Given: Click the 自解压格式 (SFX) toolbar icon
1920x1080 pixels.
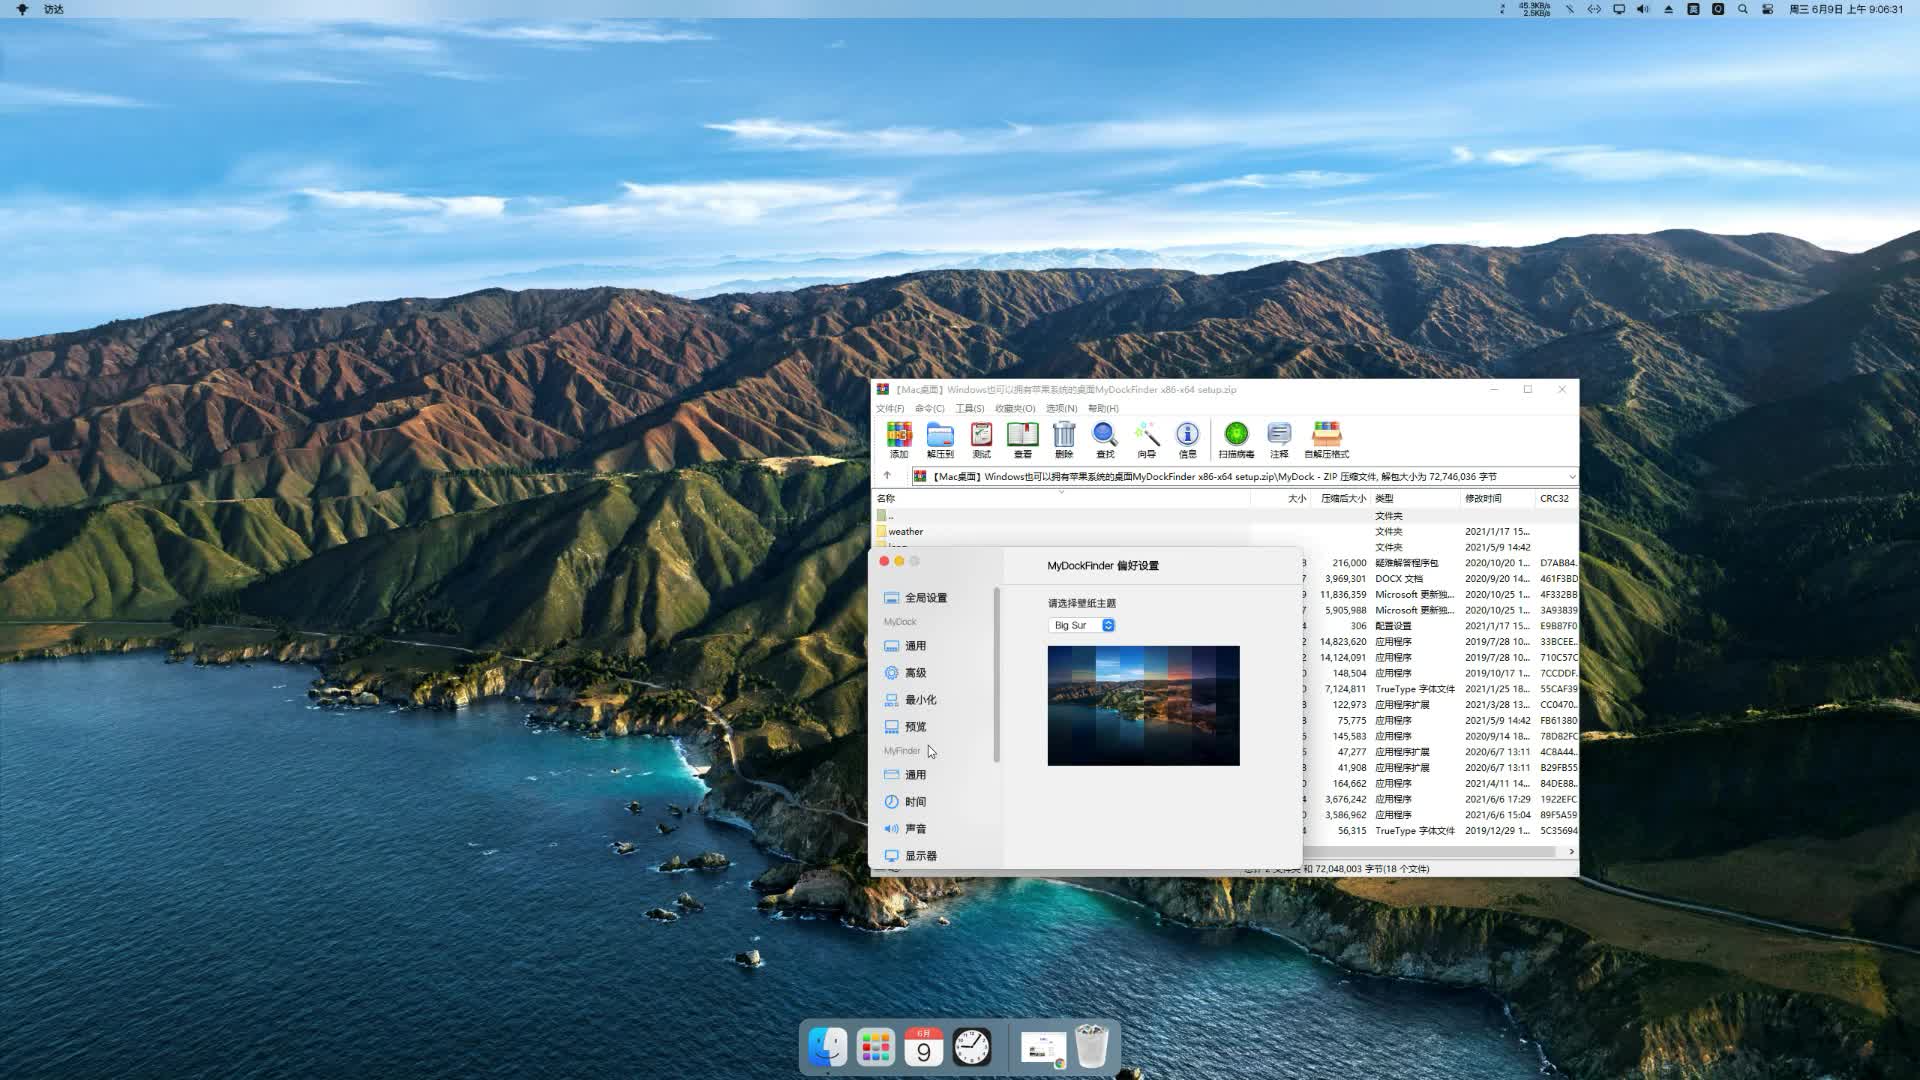Looking at the screenshot, I should (1326, 439).
